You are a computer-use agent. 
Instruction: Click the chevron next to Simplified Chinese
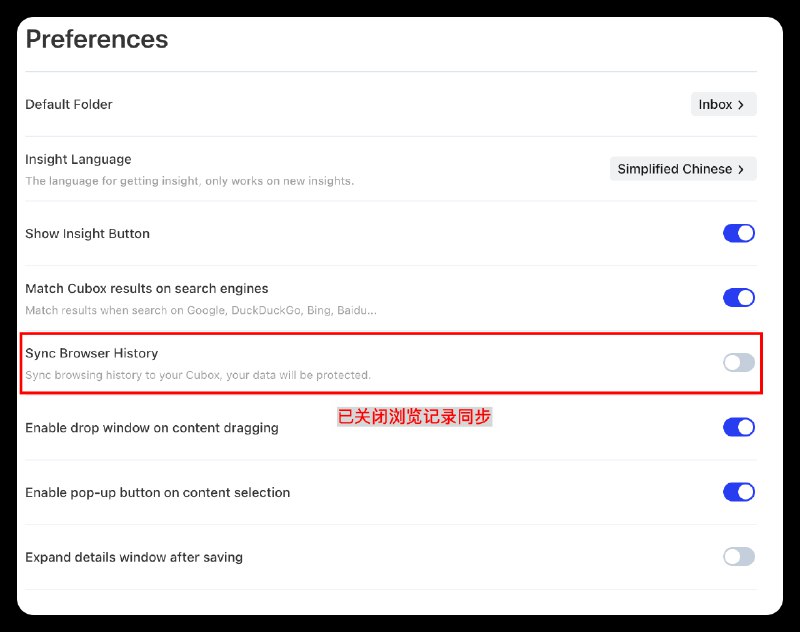[x=741, y=169]
